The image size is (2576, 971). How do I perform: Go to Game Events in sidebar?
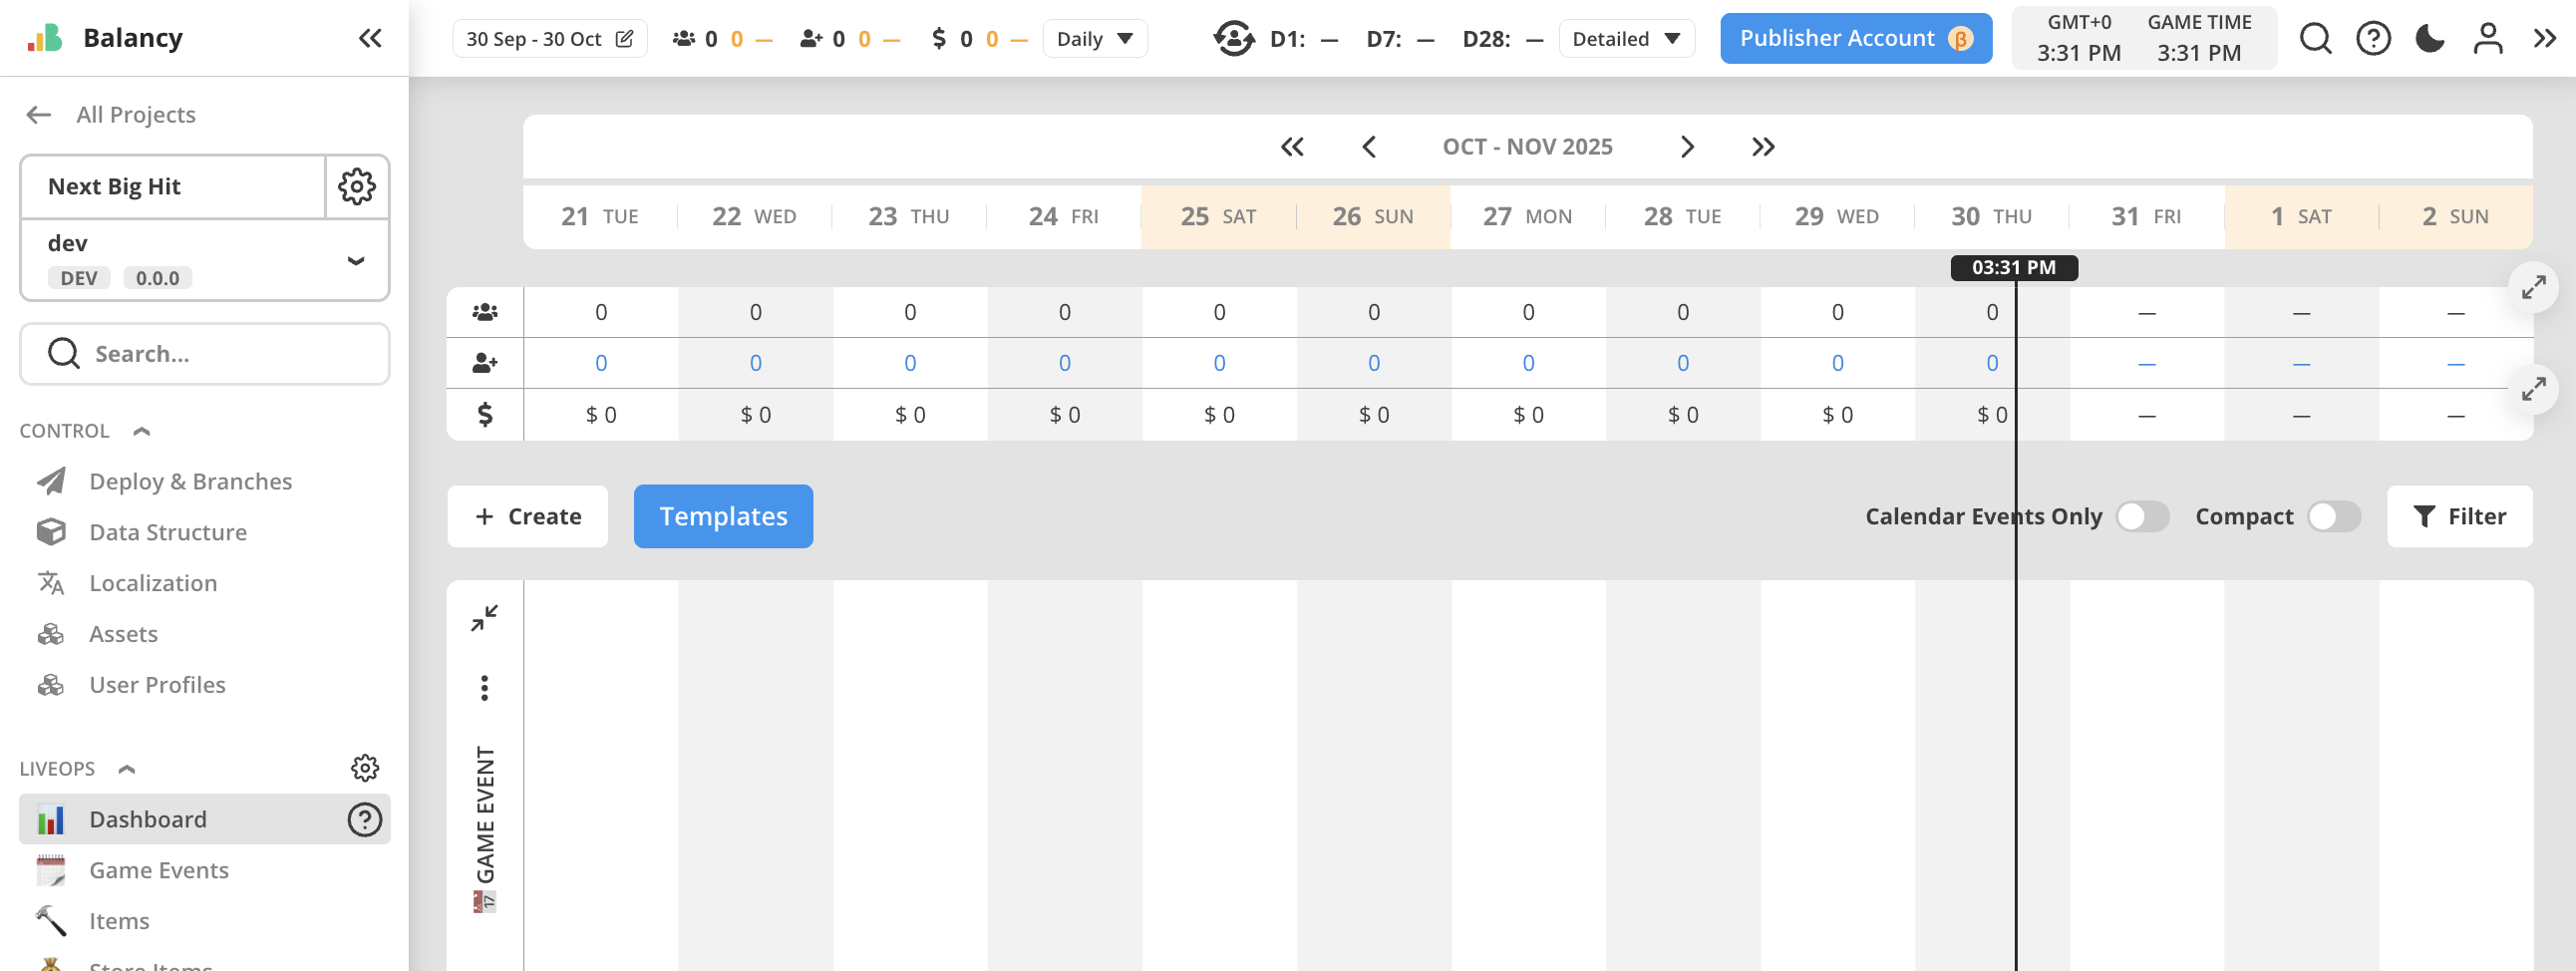tap(158, 869)
